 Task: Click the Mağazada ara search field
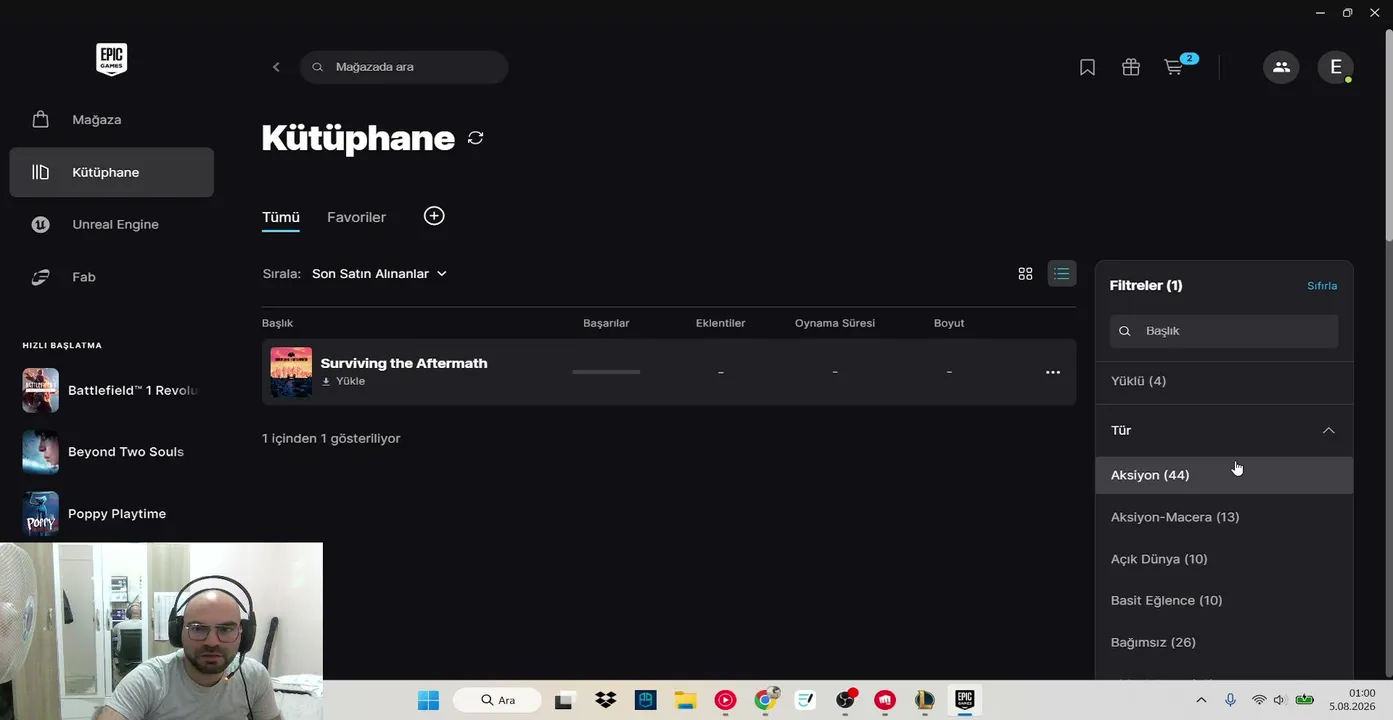[x=404, y=67]
